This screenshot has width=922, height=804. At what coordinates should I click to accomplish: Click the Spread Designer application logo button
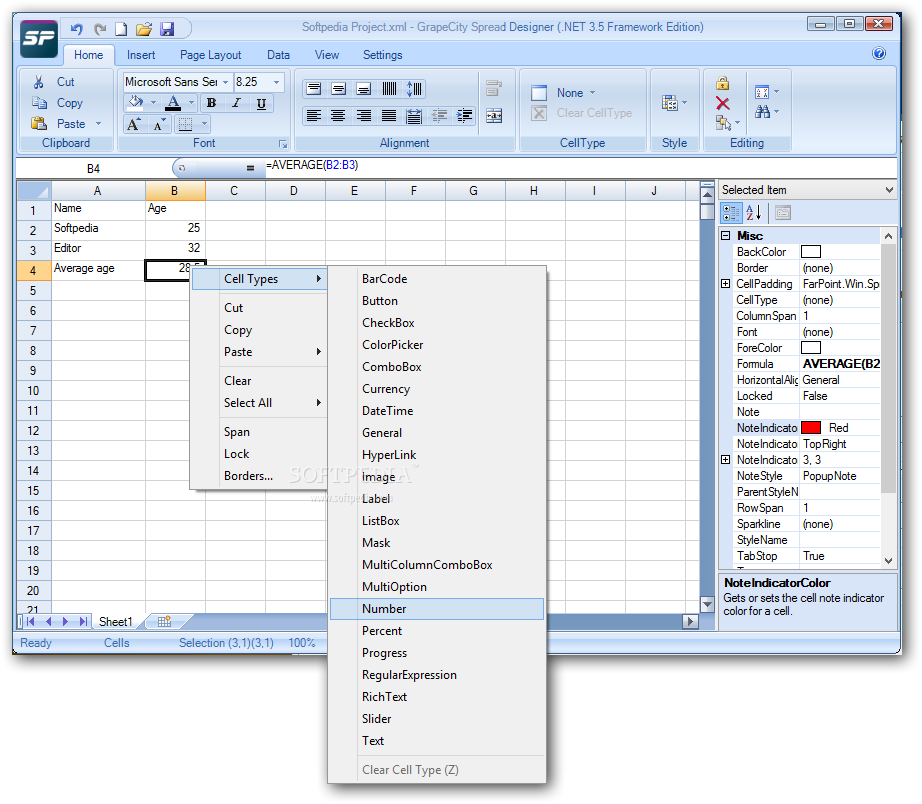click(x=39, y=39)
